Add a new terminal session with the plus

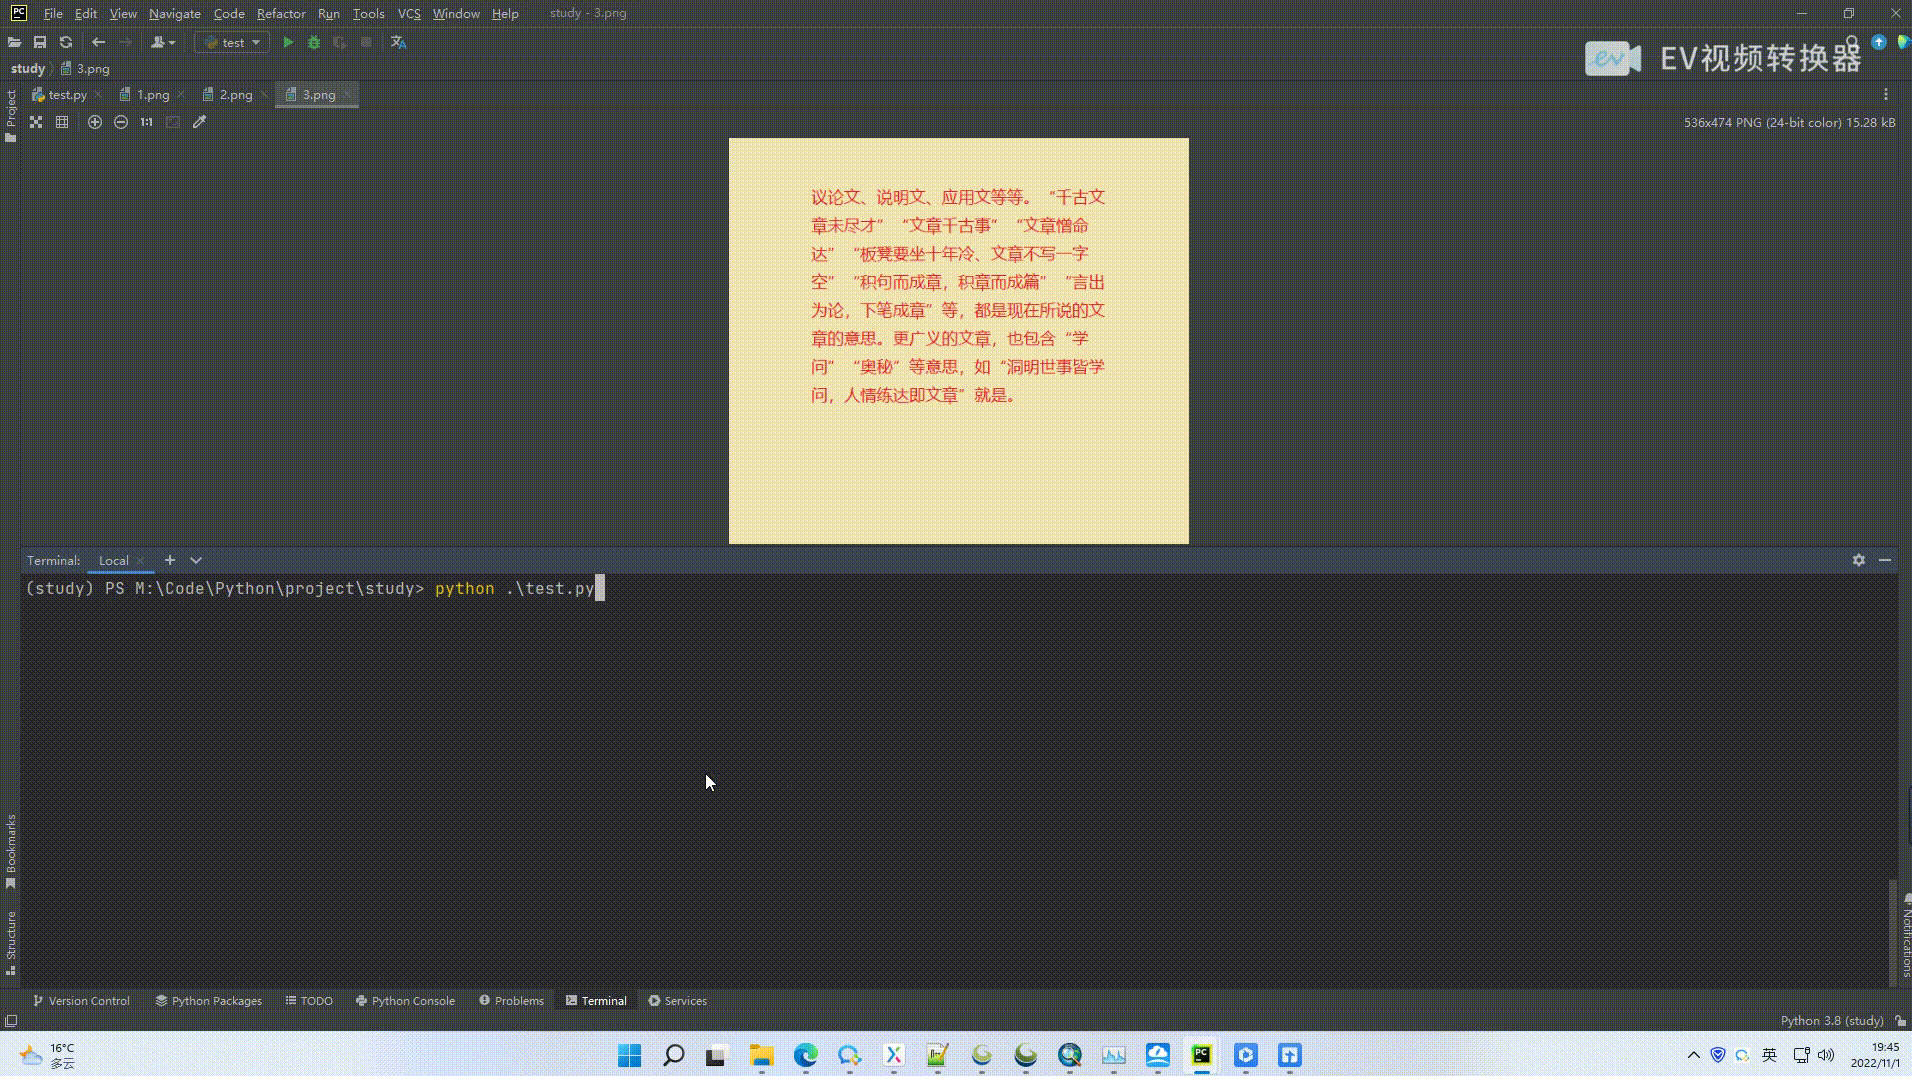click(x=169, y=560)
